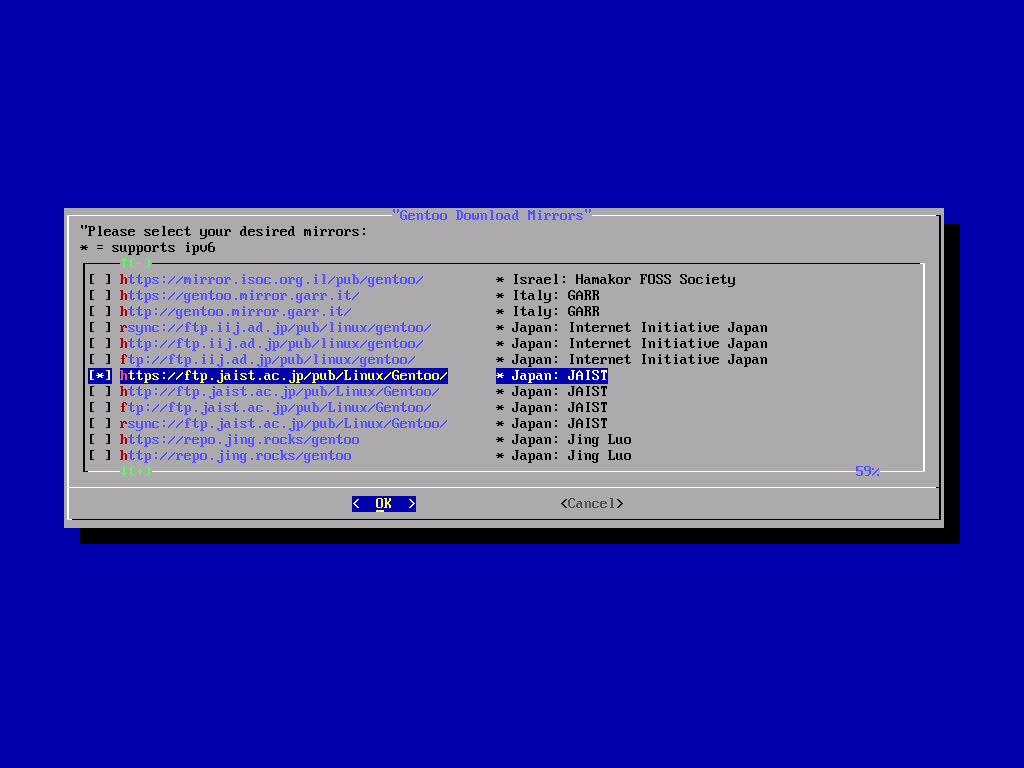Toggle checkbox for http://ftp.iij.ad.jp mirror
Screen dimensions: 1024x768
(100, 344)
